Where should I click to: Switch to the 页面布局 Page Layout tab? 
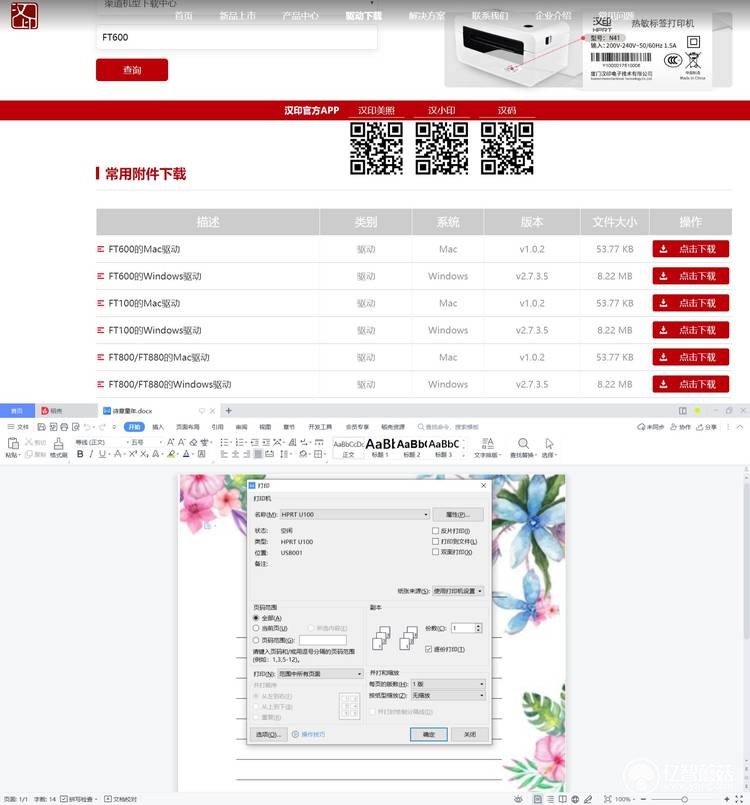[x=187, y=427]
